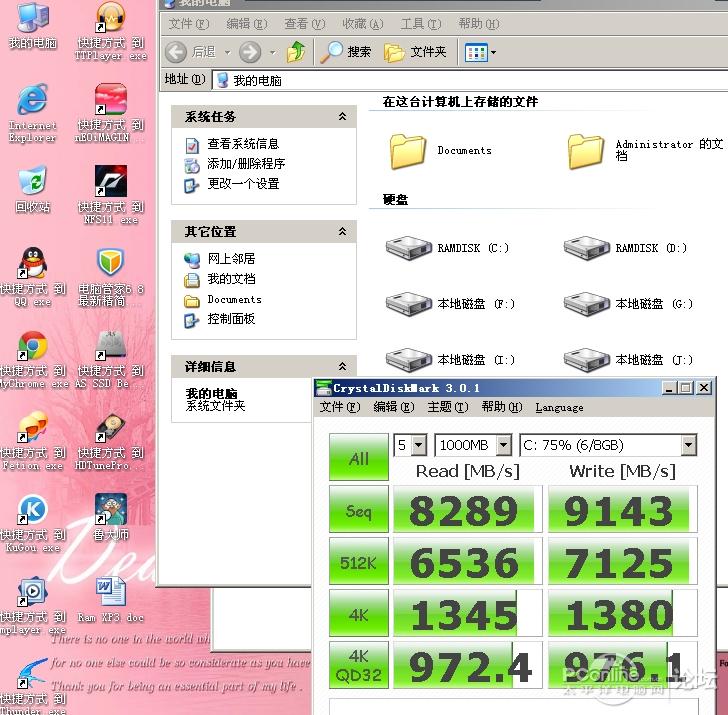Go up one folder level in Explorer

[296, 52]
